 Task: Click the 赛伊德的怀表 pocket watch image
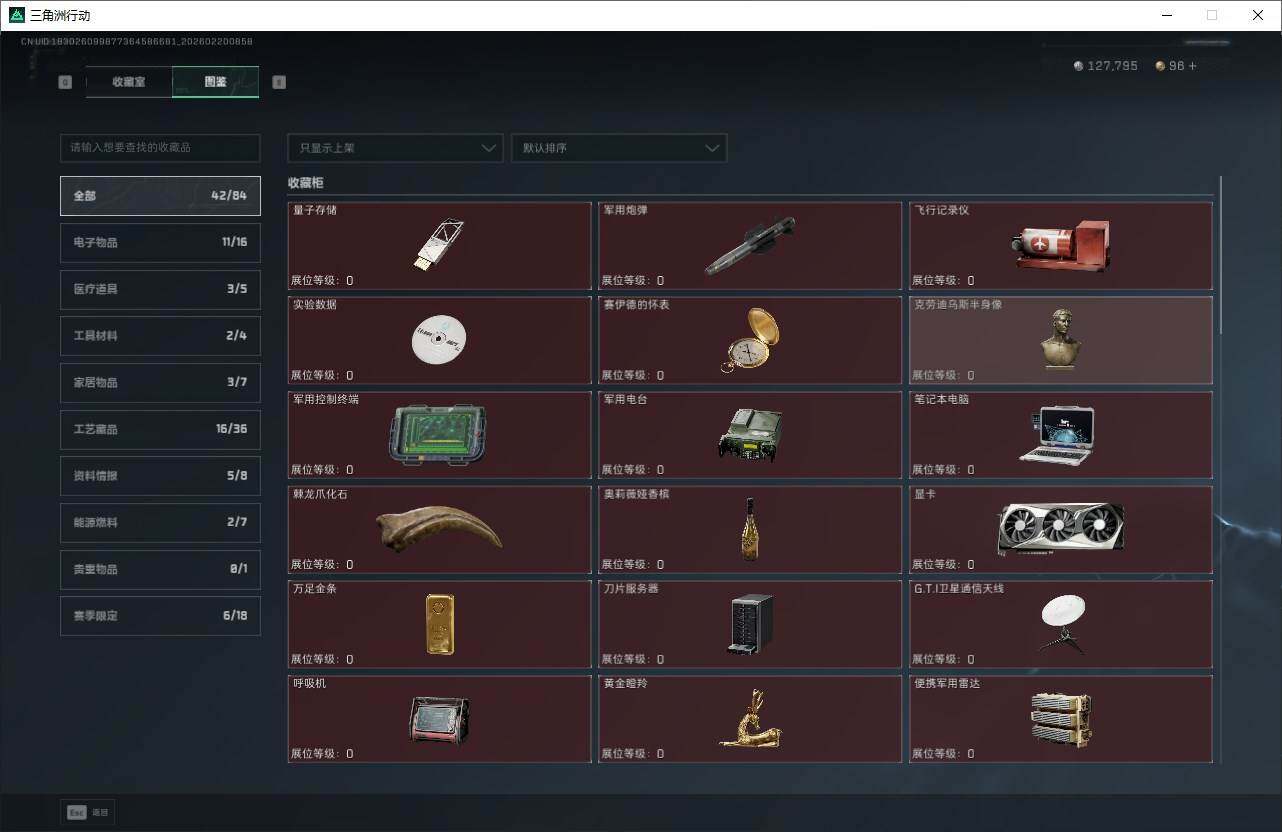pyautogui.click(x=750, y=340)
